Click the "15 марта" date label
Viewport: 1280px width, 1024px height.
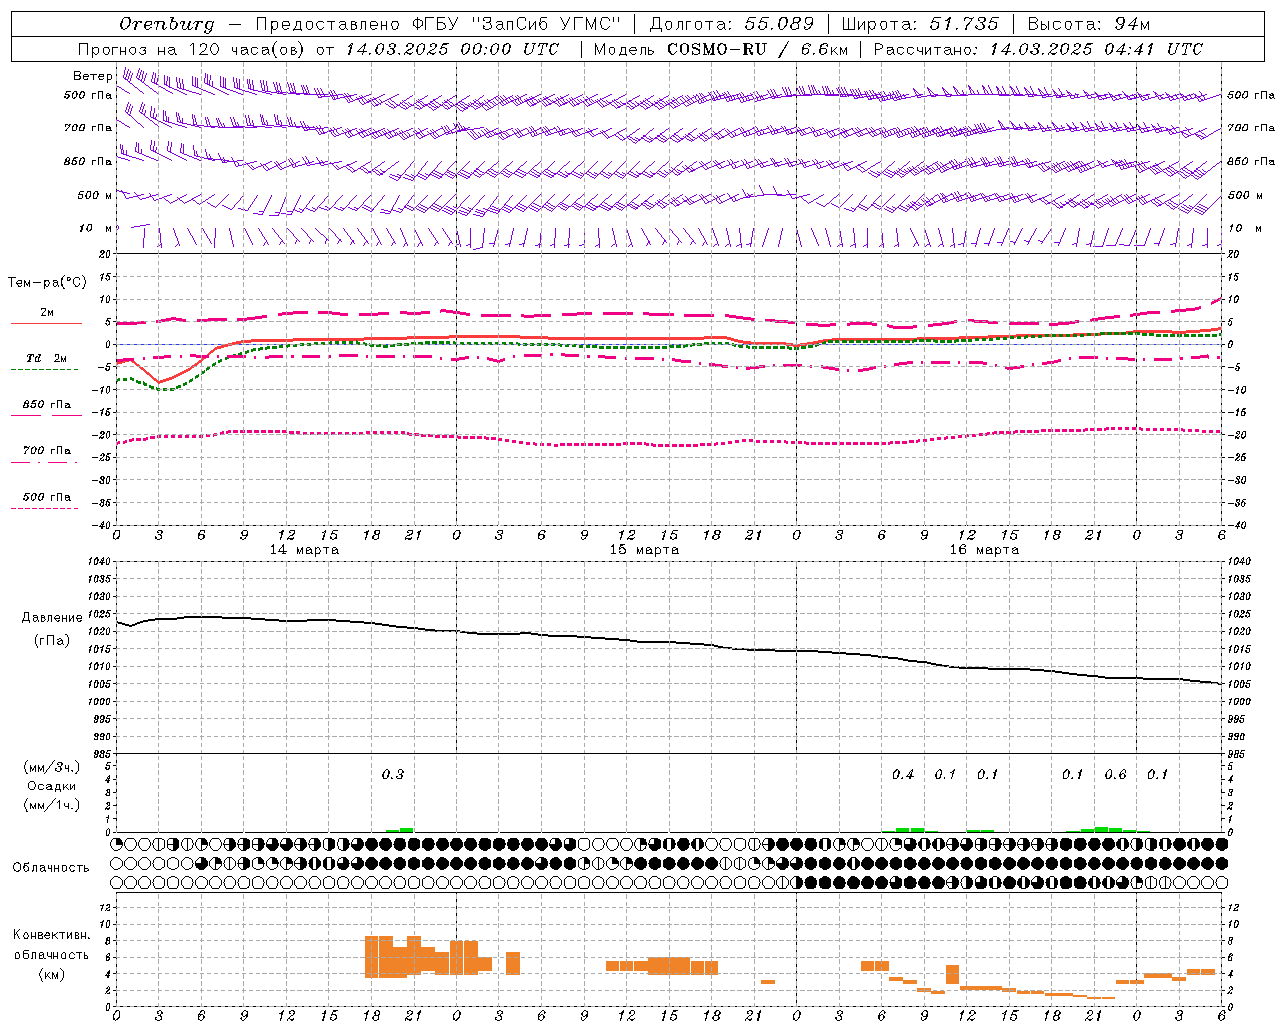tap(644, 550)
